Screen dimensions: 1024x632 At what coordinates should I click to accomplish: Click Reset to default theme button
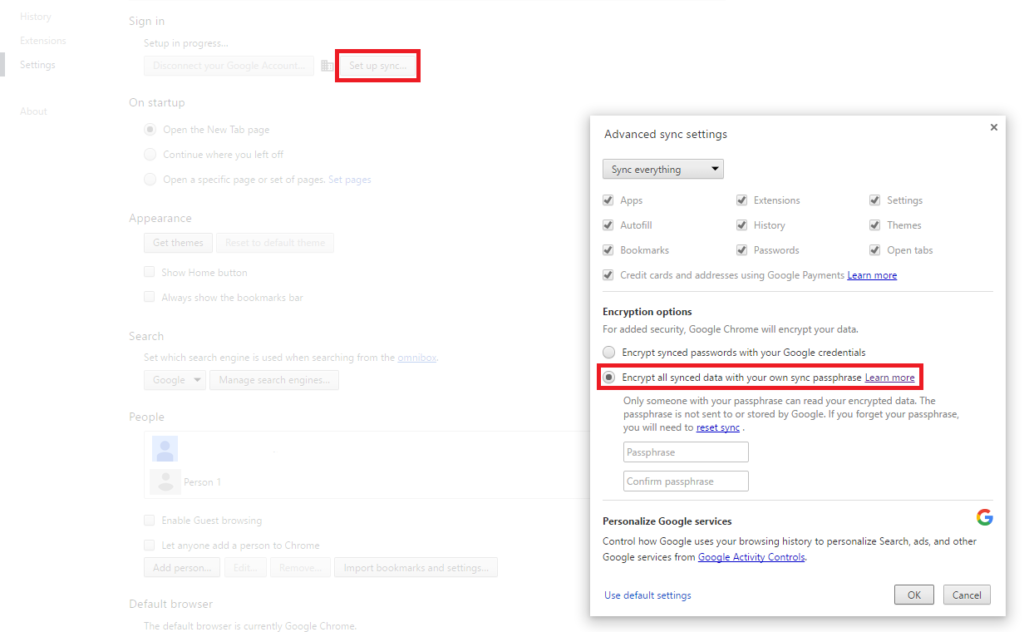pyautogui.click(x=275, y=243)
